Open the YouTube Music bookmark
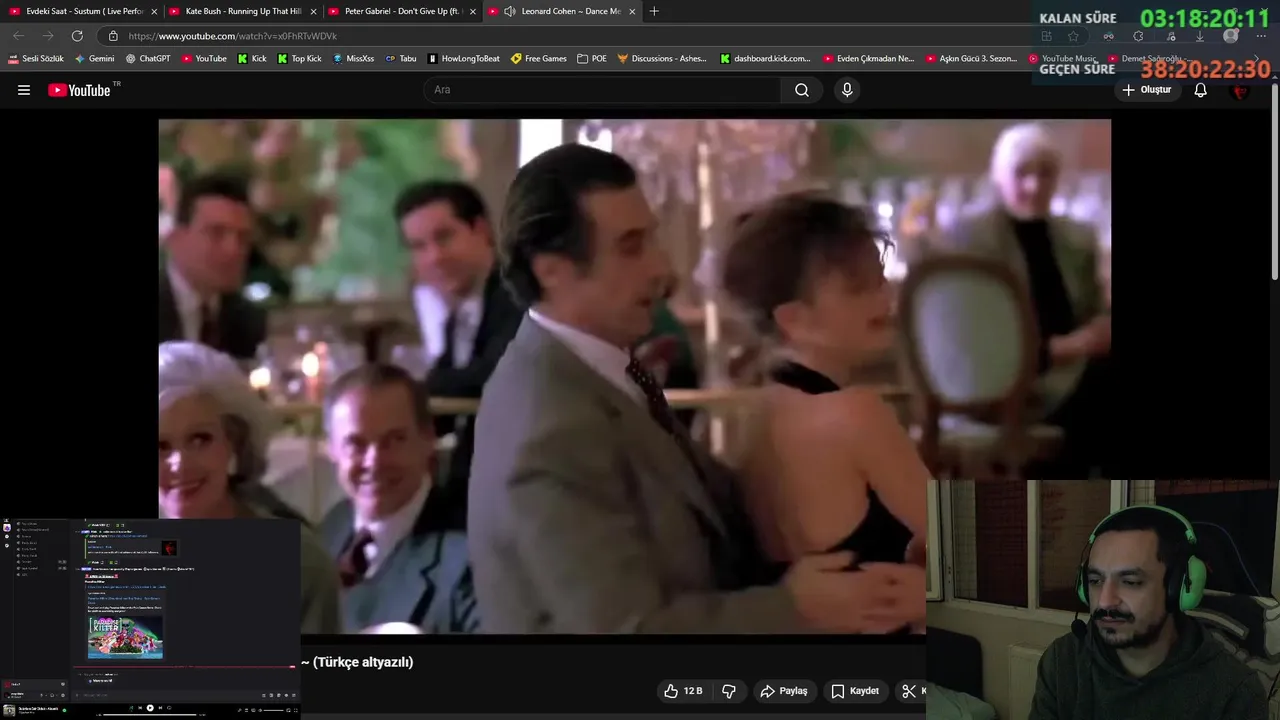 tap(1063, 59)
